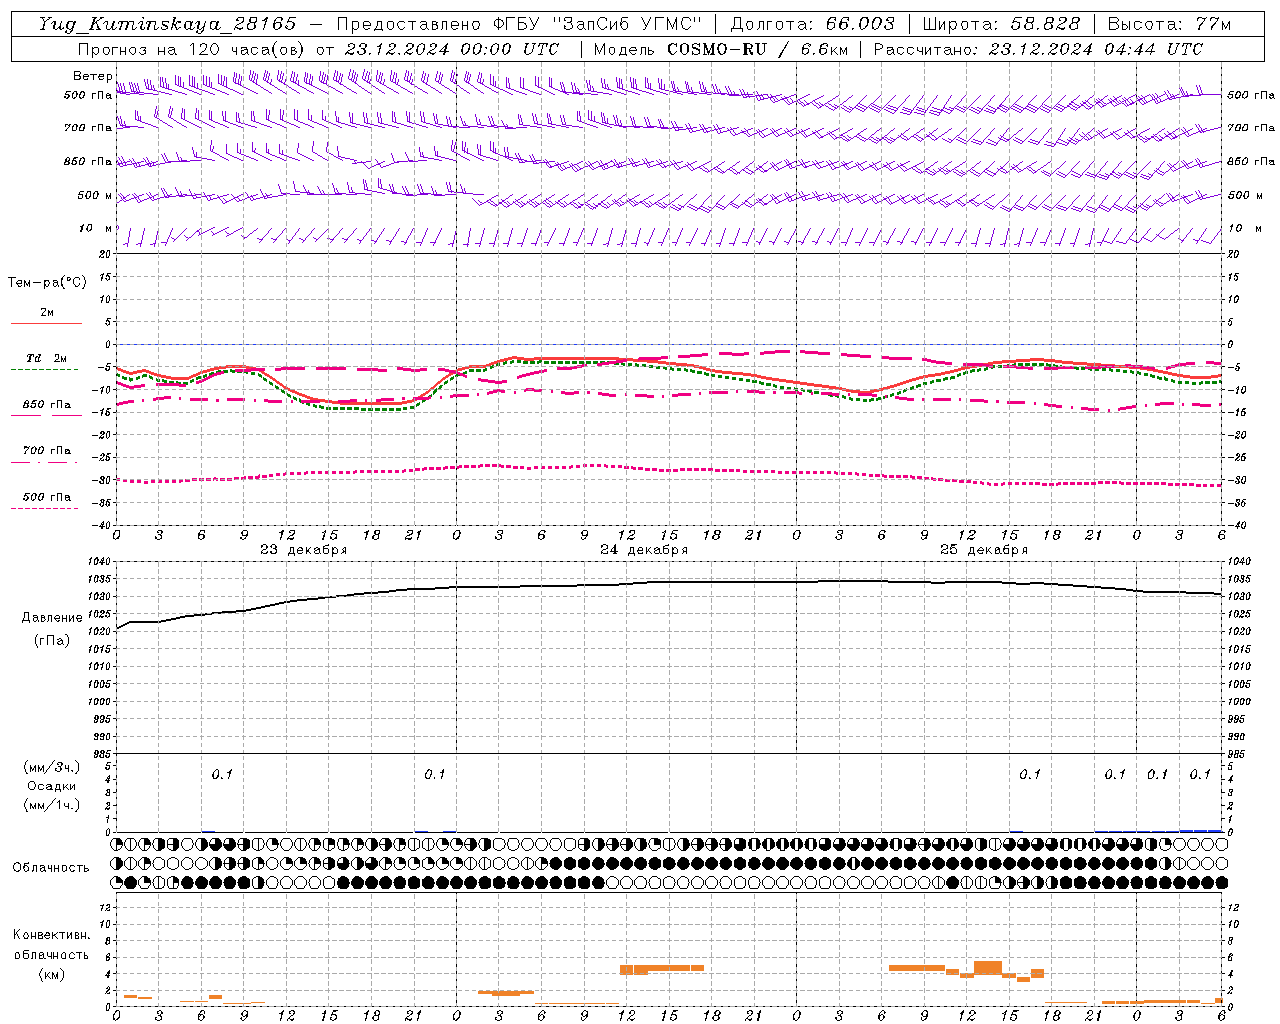Click the (мм/1ч.) precipitation unit label
The height and width of the screenshot is (1024, 1280).
[52, 805]
